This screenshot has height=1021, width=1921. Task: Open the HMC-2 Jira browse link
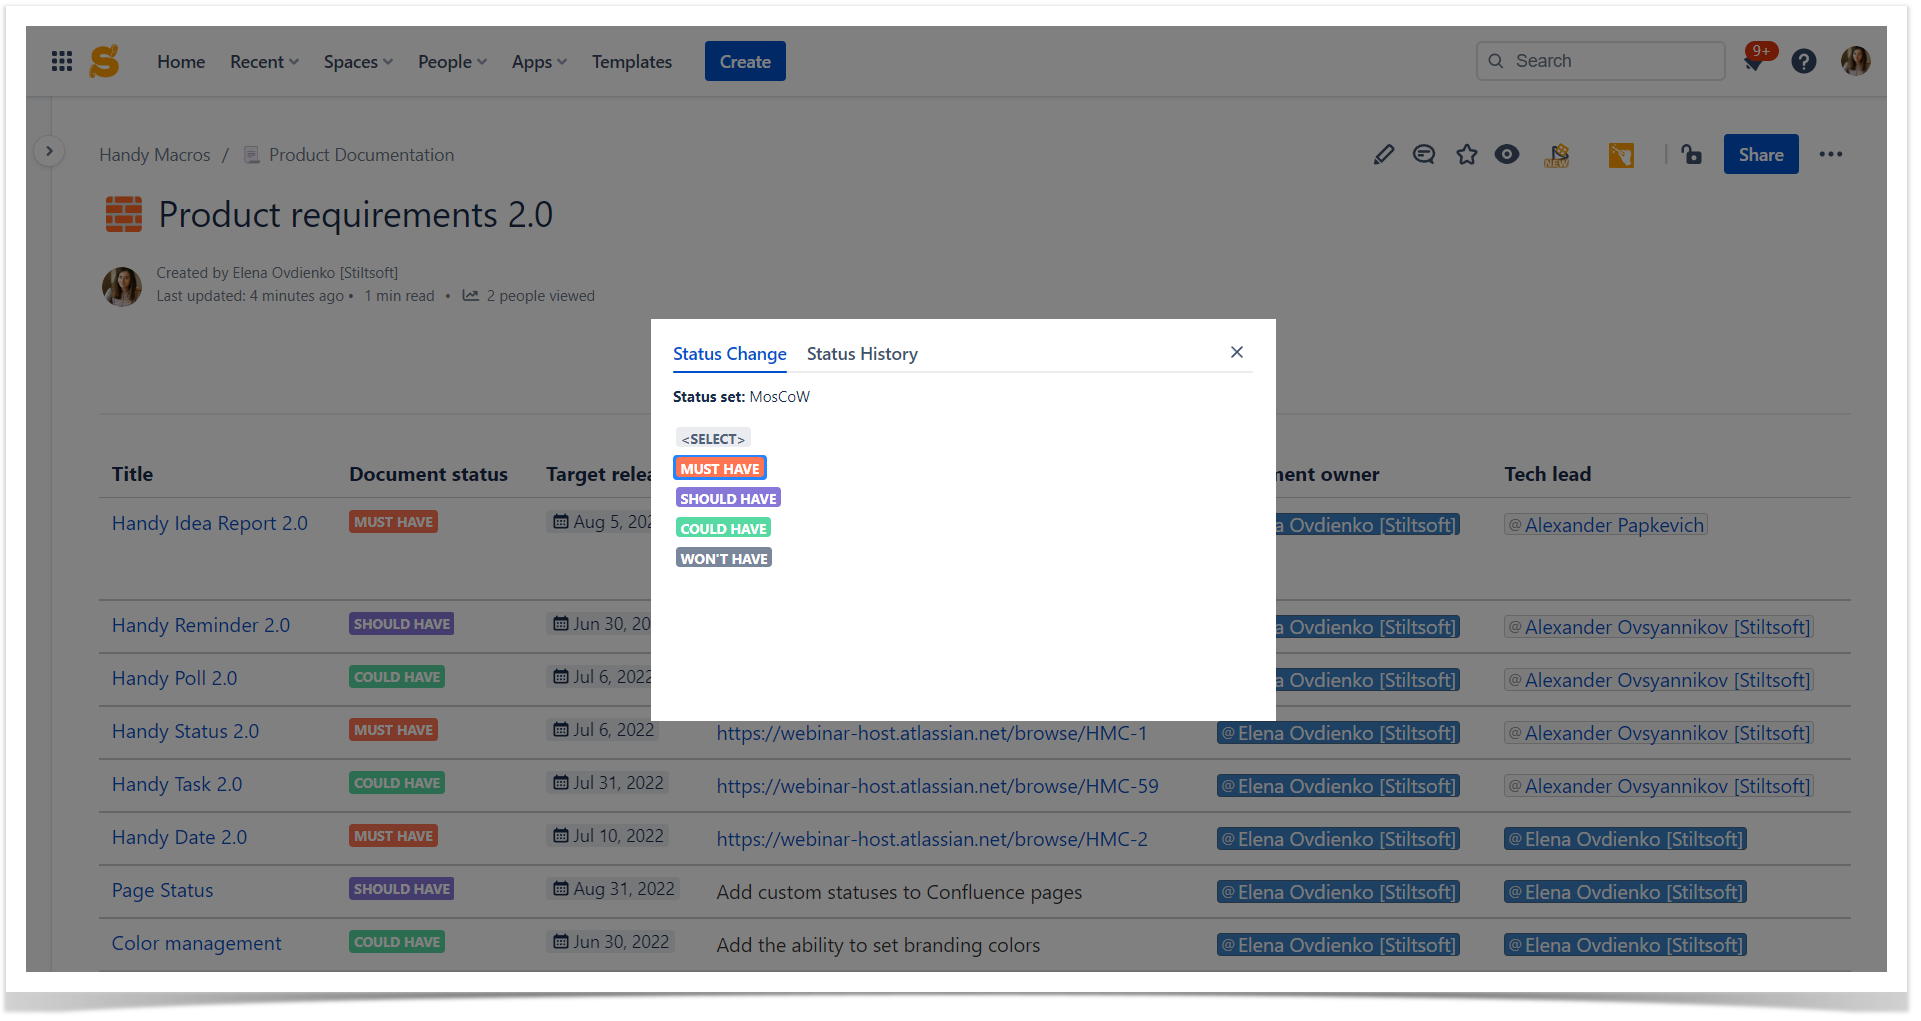[932, 839]
